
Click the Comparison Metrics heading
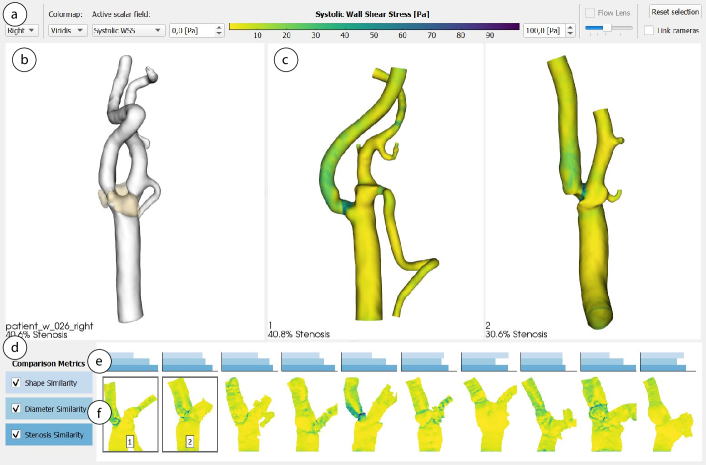(x=49, y=363)
